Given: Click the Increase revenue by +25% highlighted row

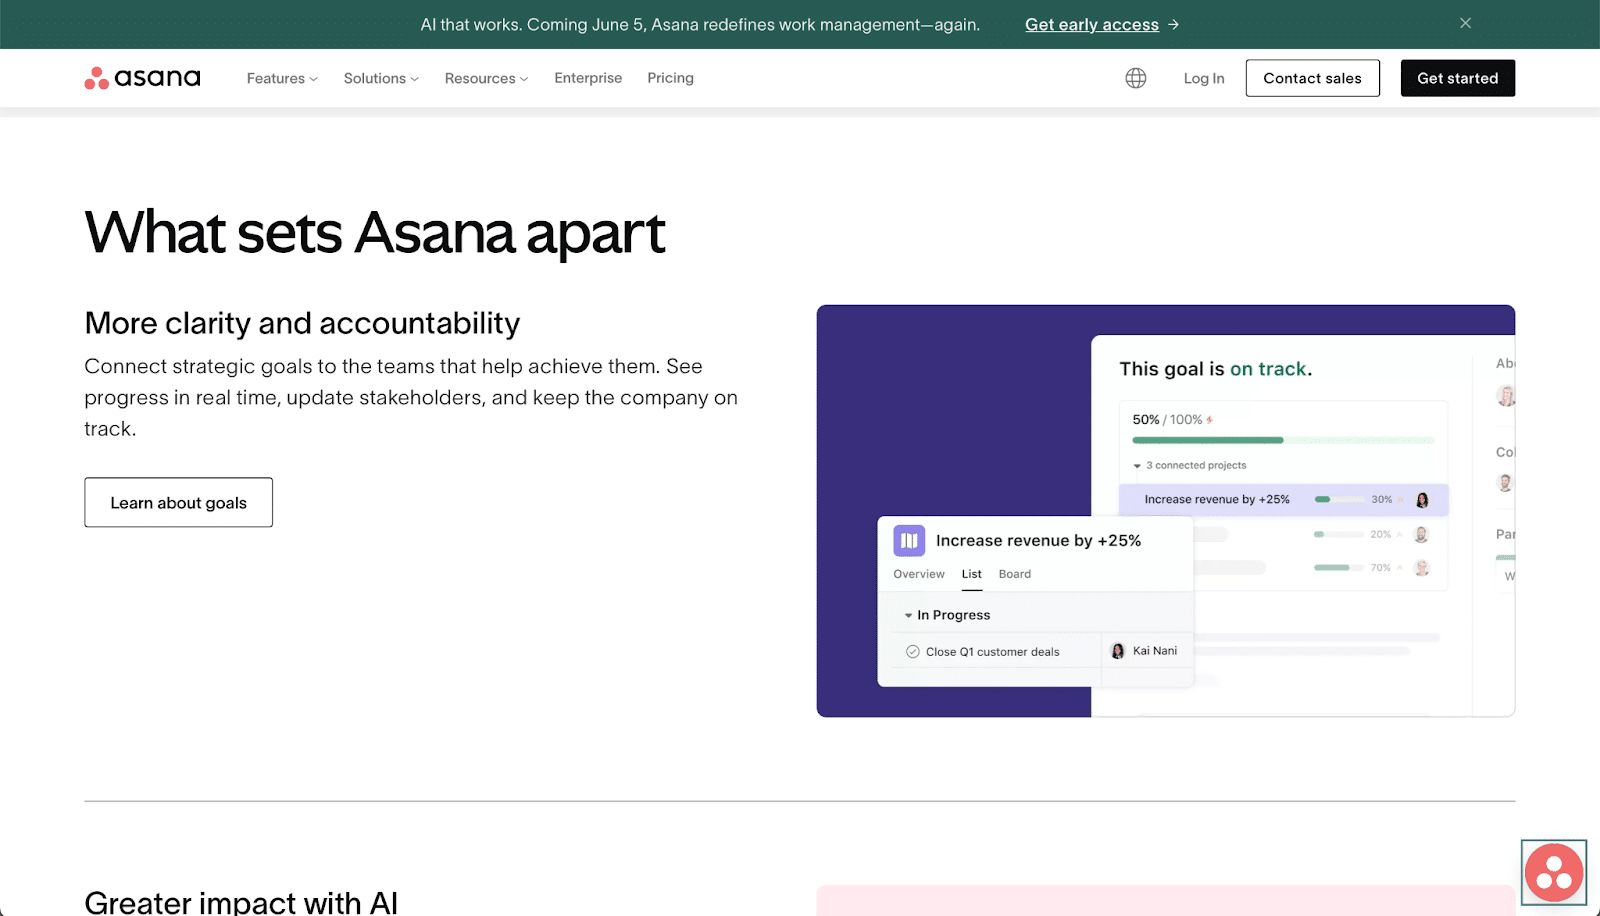Looking at the screenshot, I should click(1283, 500).
